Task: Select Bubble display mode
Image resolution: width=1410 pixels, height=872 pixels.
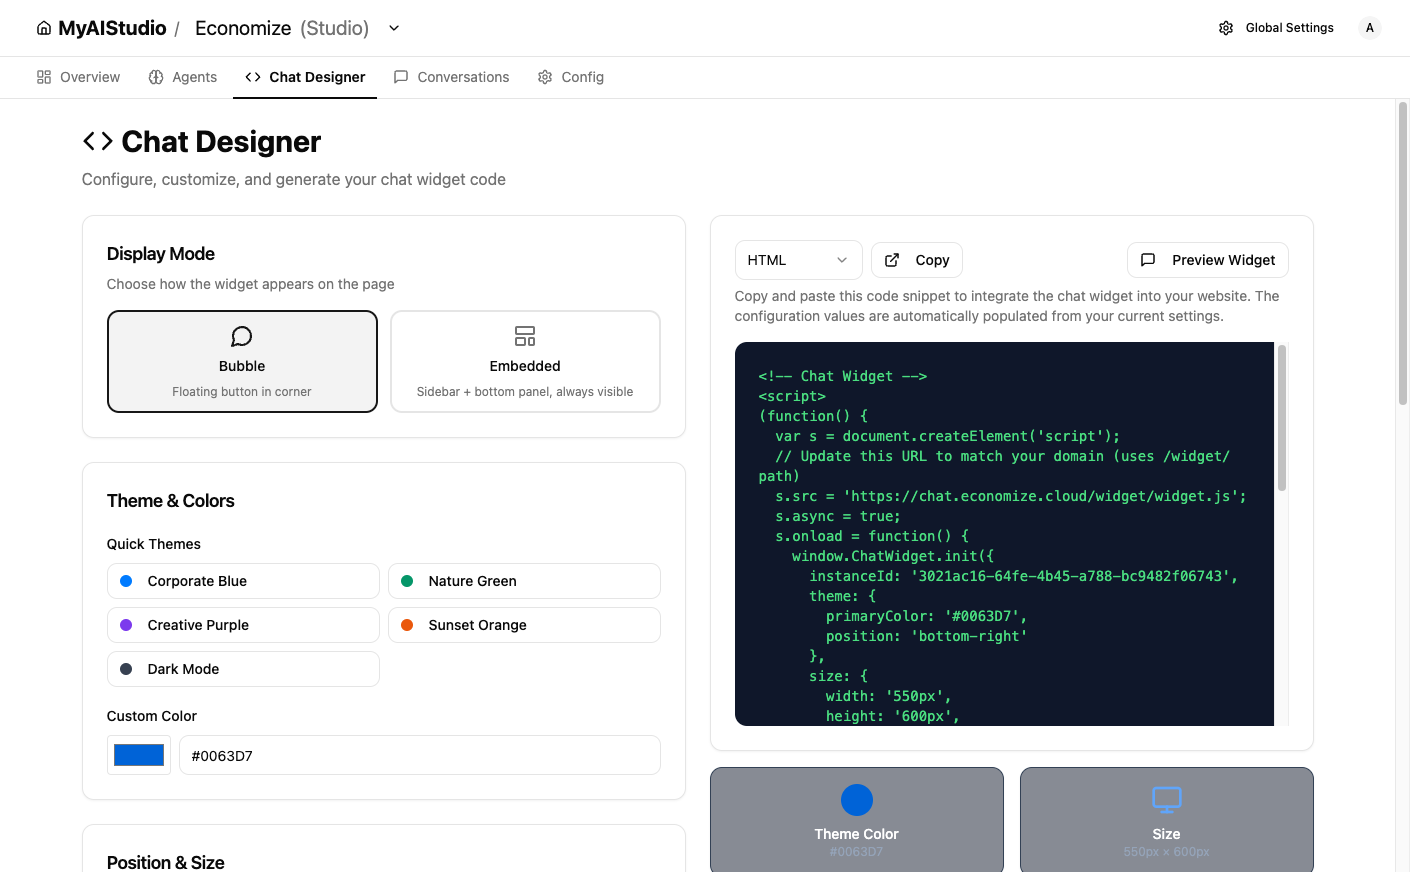Action: click(242, 362)
